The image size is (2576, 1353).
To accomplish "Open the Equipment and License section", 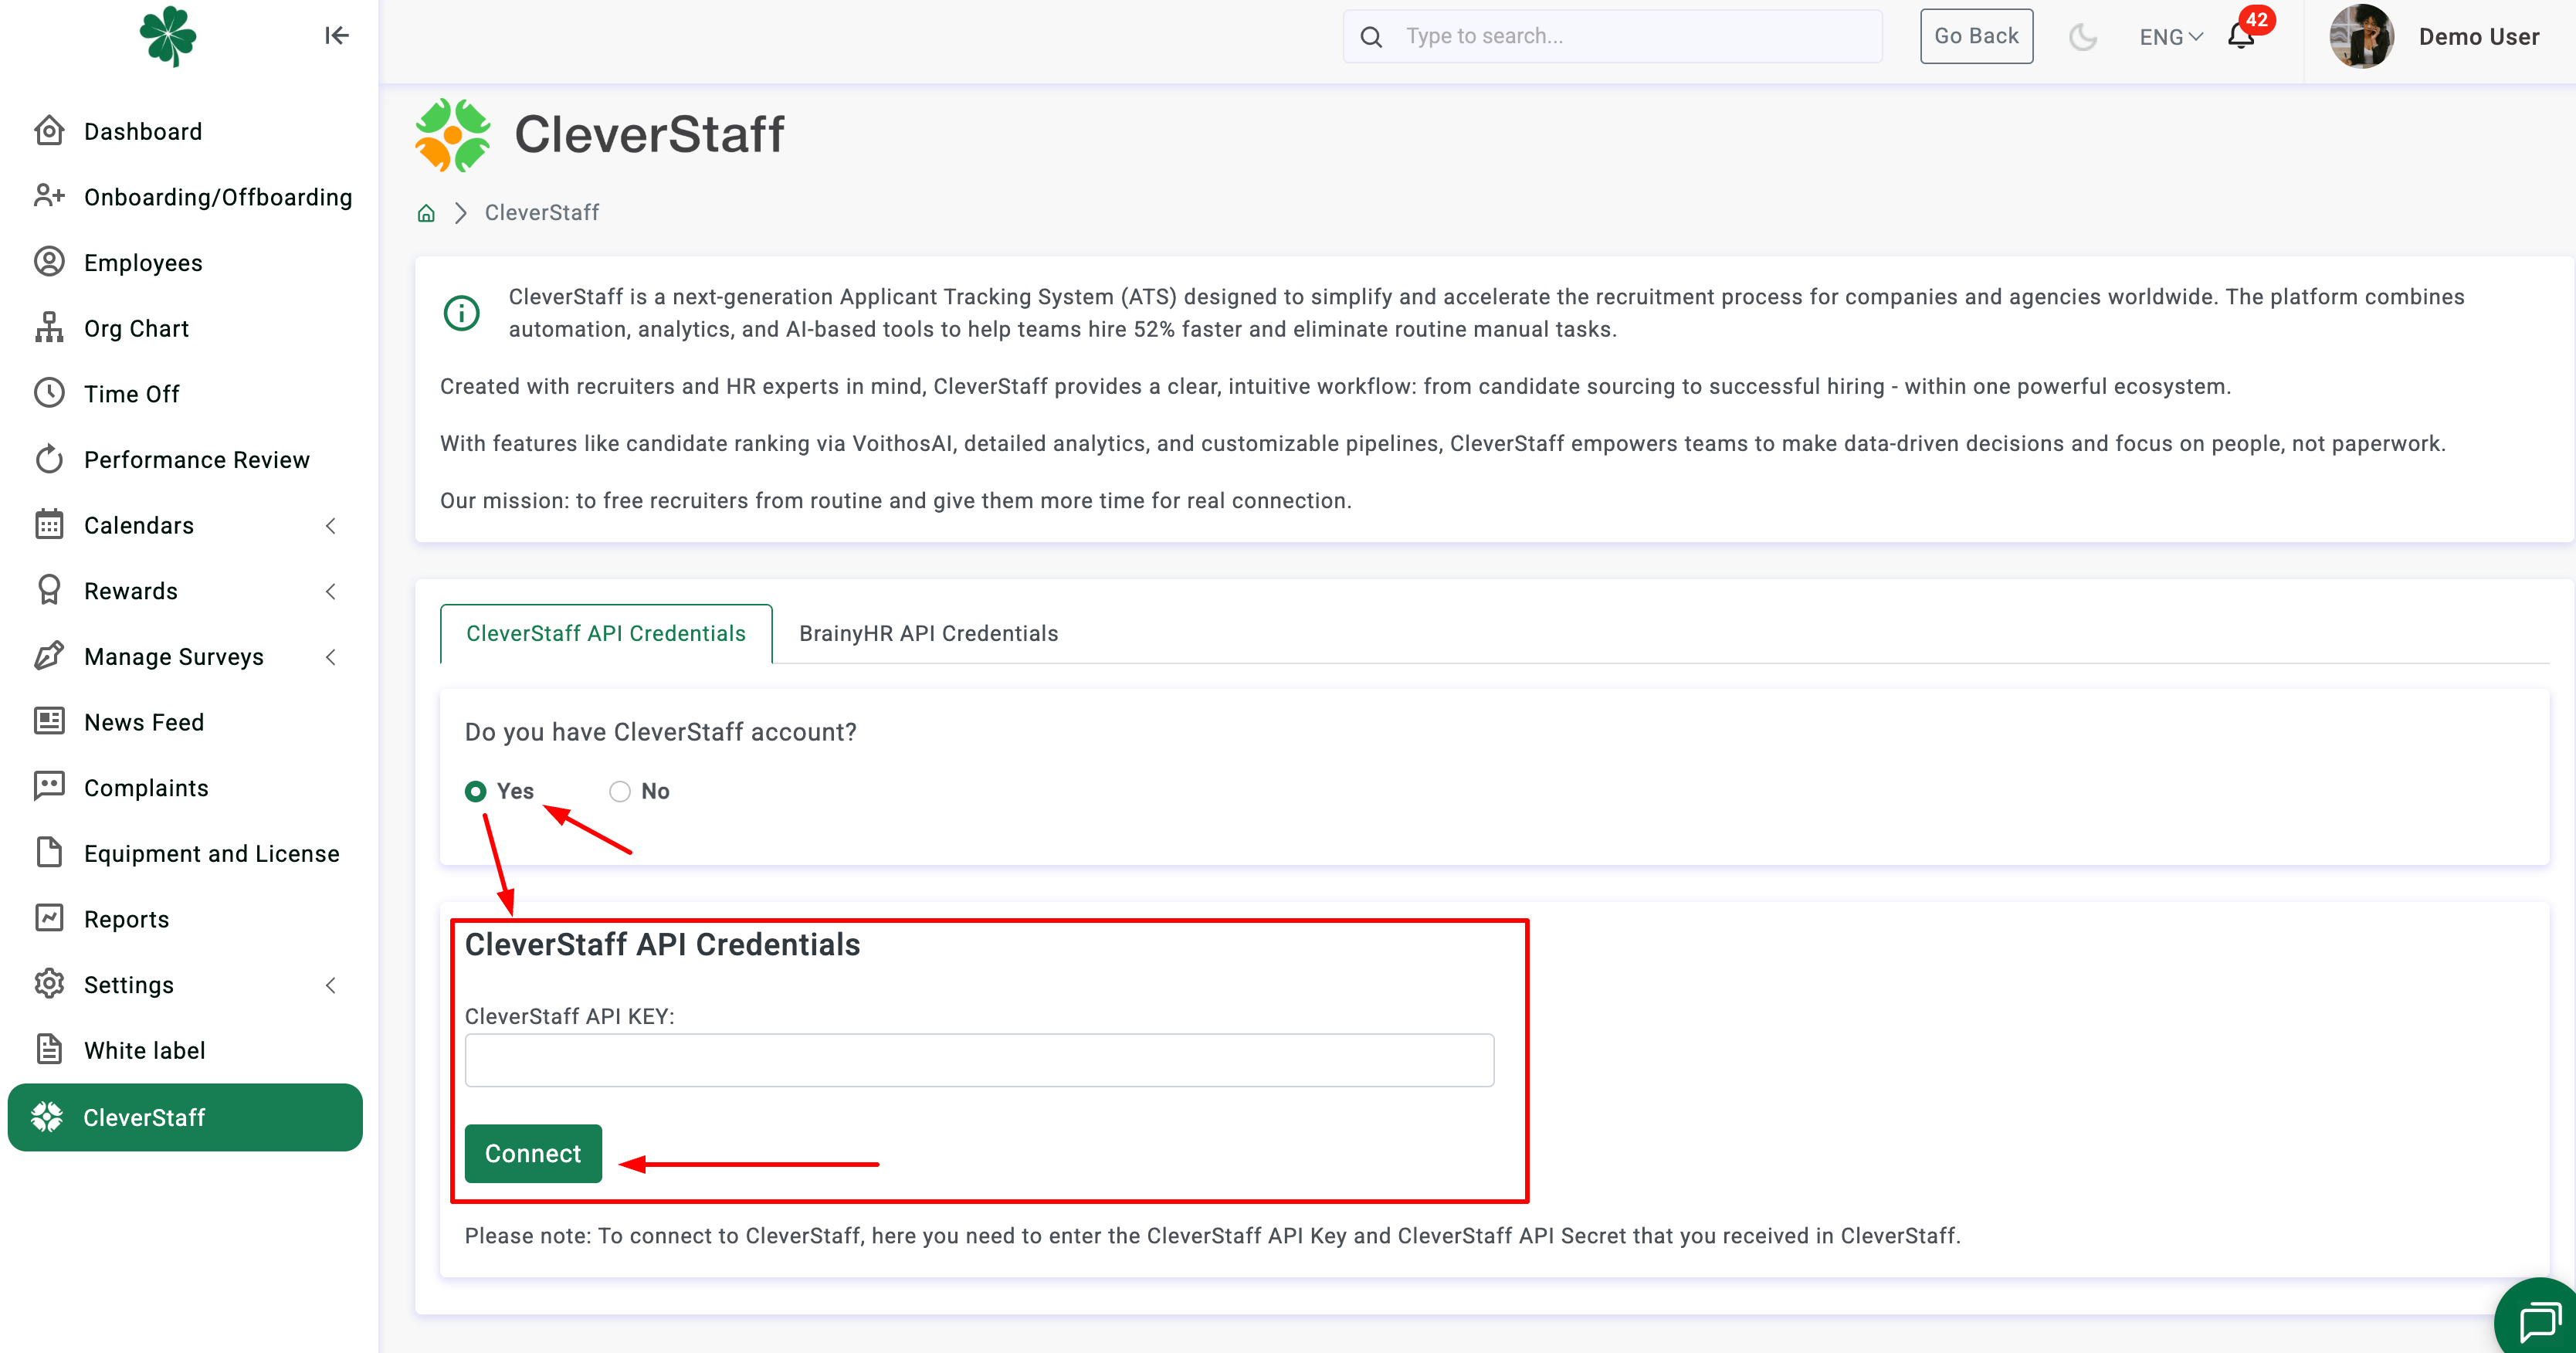I will pyautogui.click(x=211, y=853).
